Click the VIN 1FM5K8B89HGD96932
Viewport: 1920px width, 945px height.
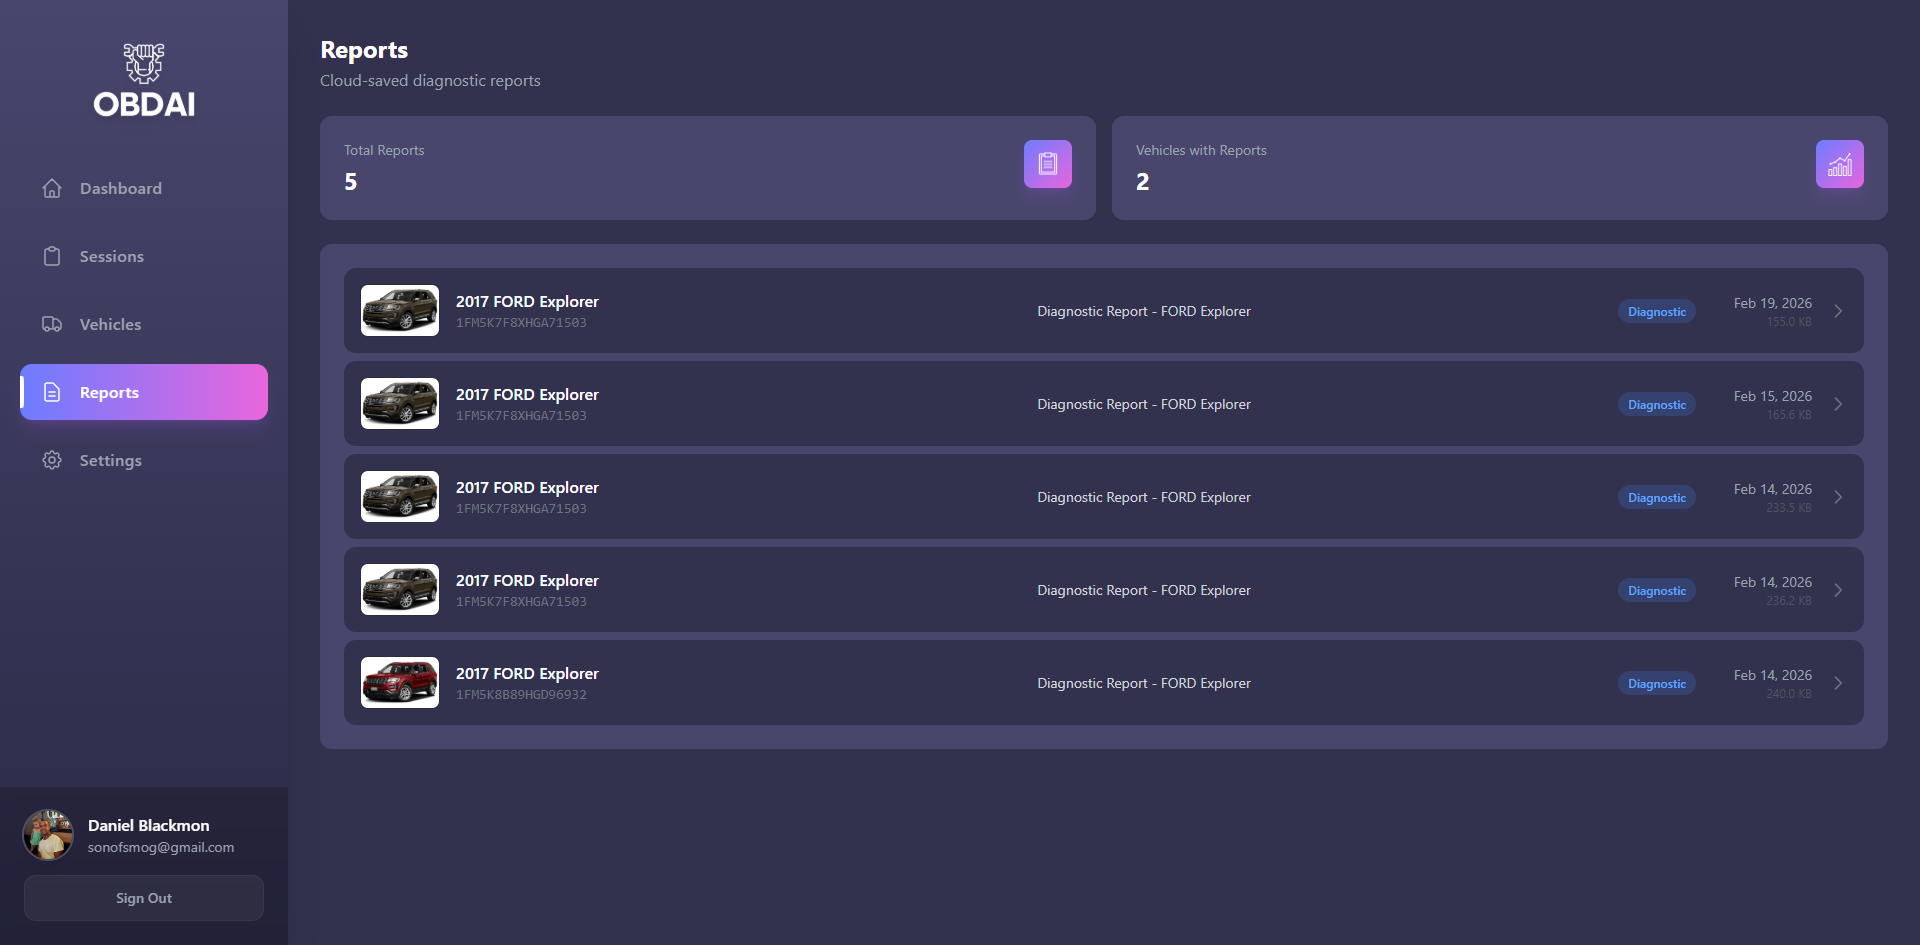click(x=521, y=695)
